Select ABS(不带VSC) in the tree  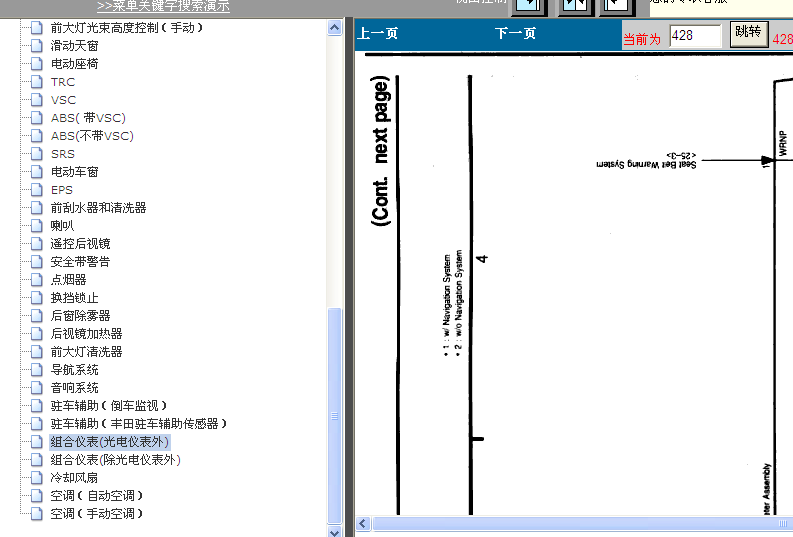tap(92, 136)
